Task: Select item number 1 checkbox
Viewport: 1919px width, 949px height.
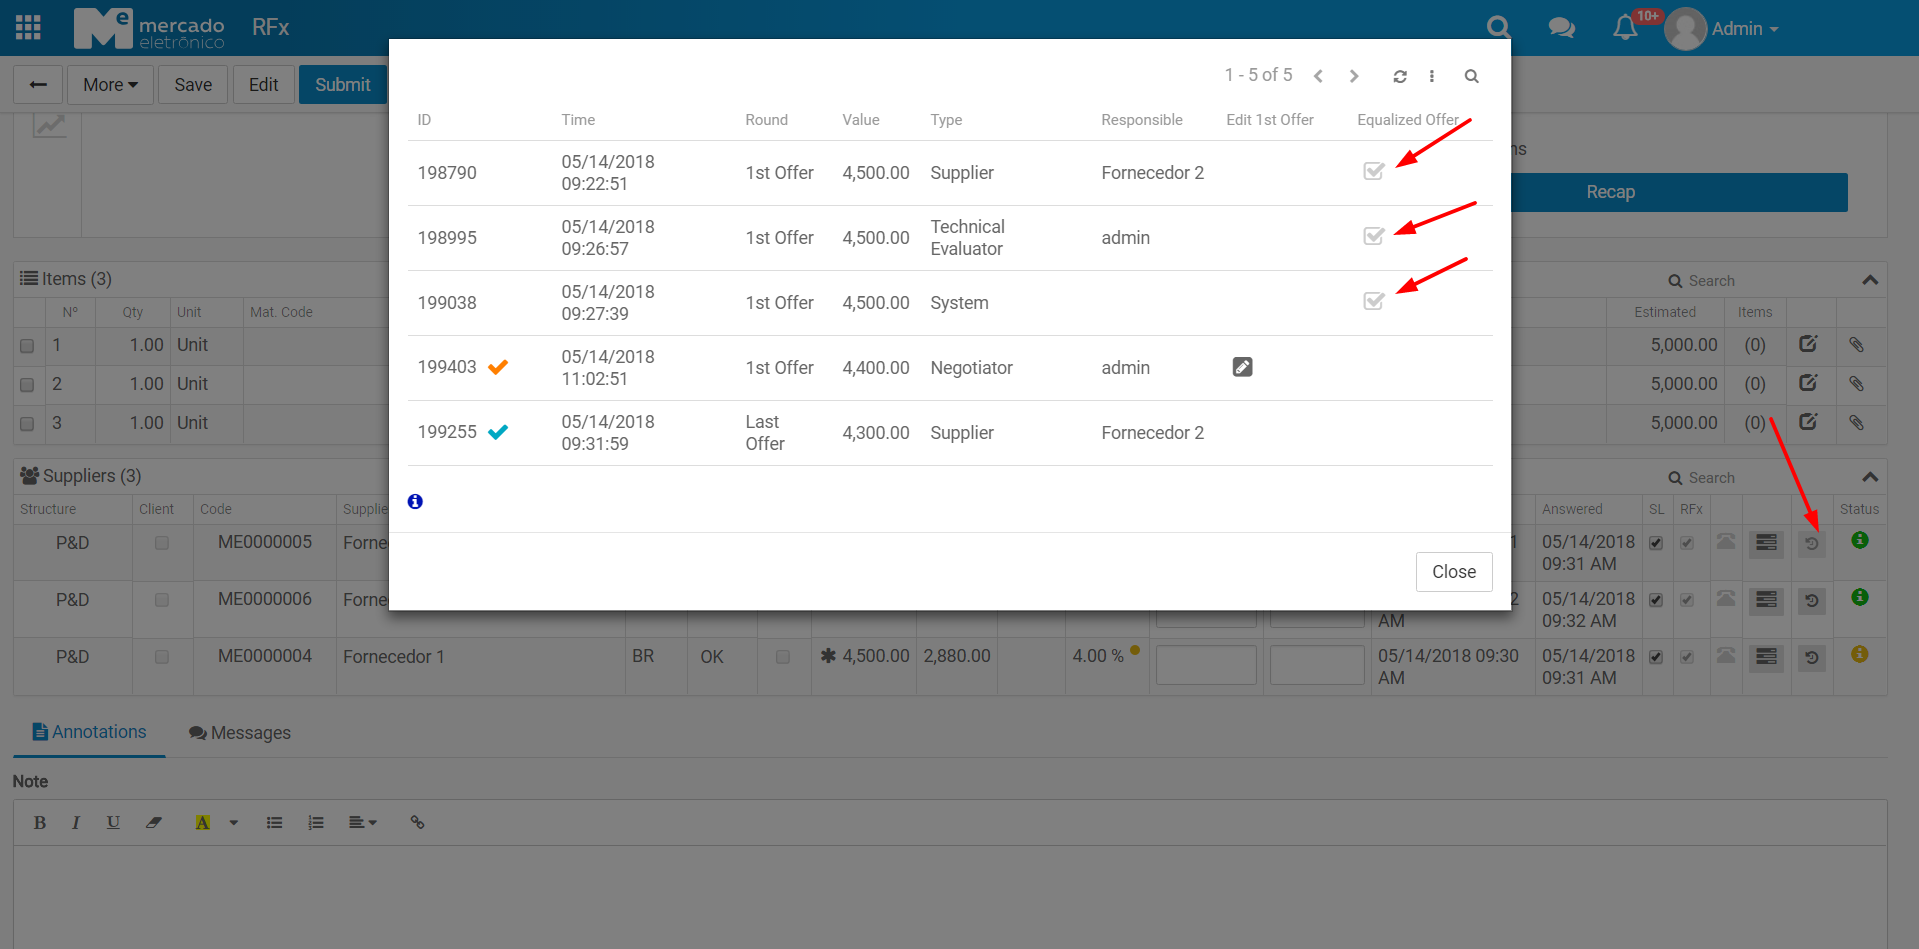Action: pyautogui.click(x=27, y=346)
